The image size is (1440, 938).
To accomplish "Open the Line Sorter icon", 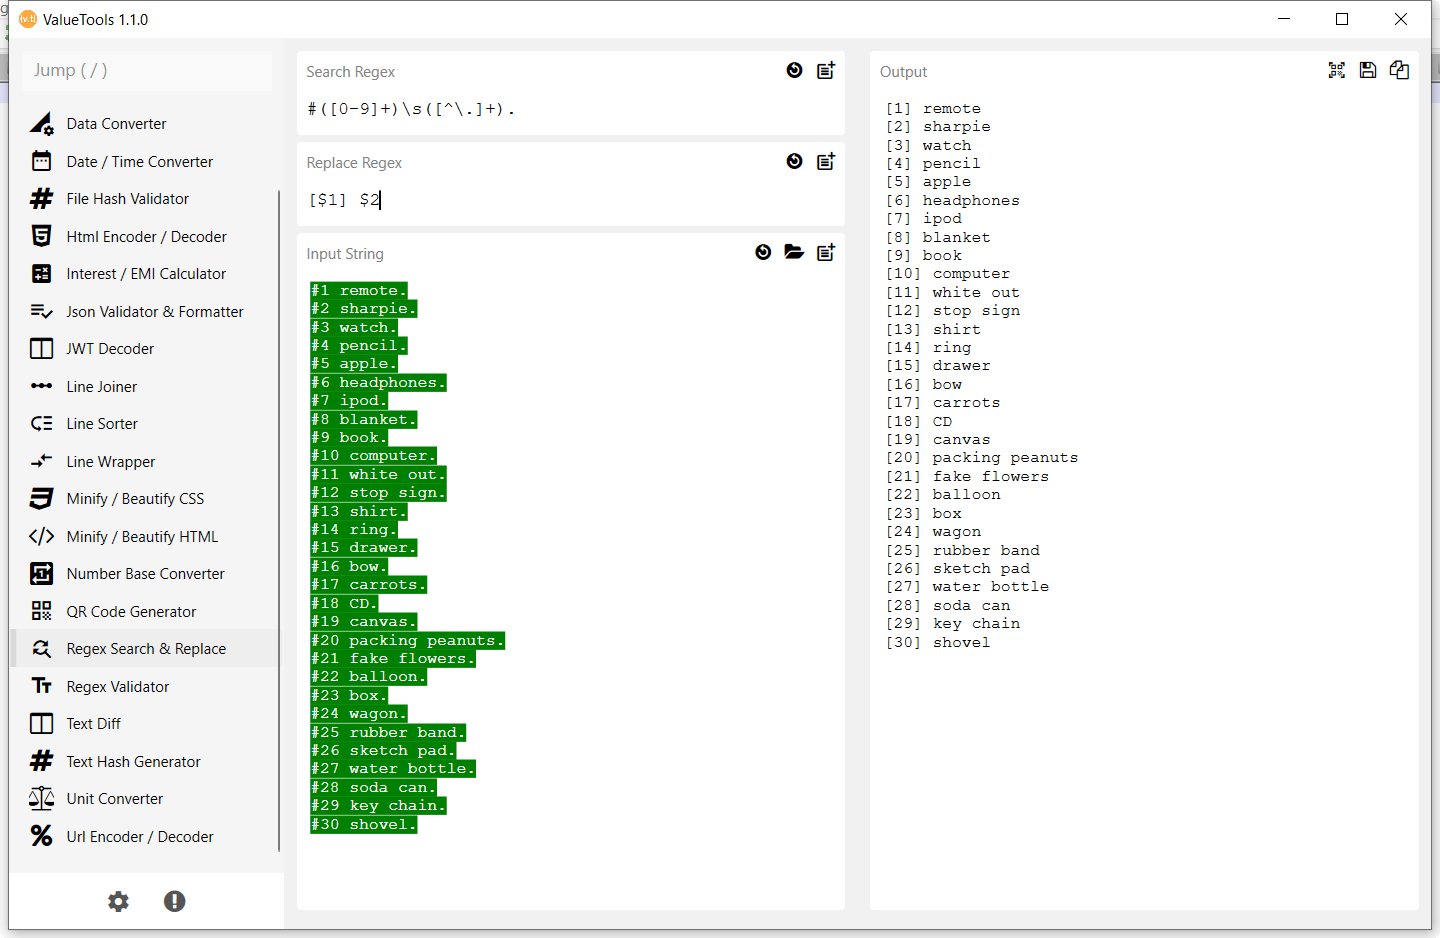I will click(41, 424).
